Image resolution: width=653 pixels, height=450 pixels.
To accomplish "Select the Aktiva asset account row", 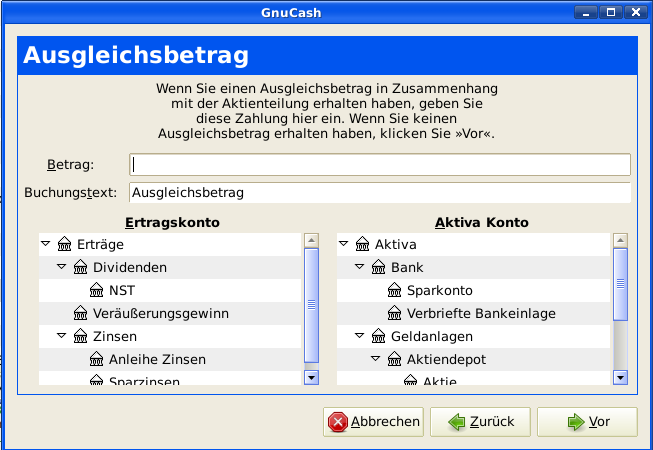I will [x=395, y=244].
